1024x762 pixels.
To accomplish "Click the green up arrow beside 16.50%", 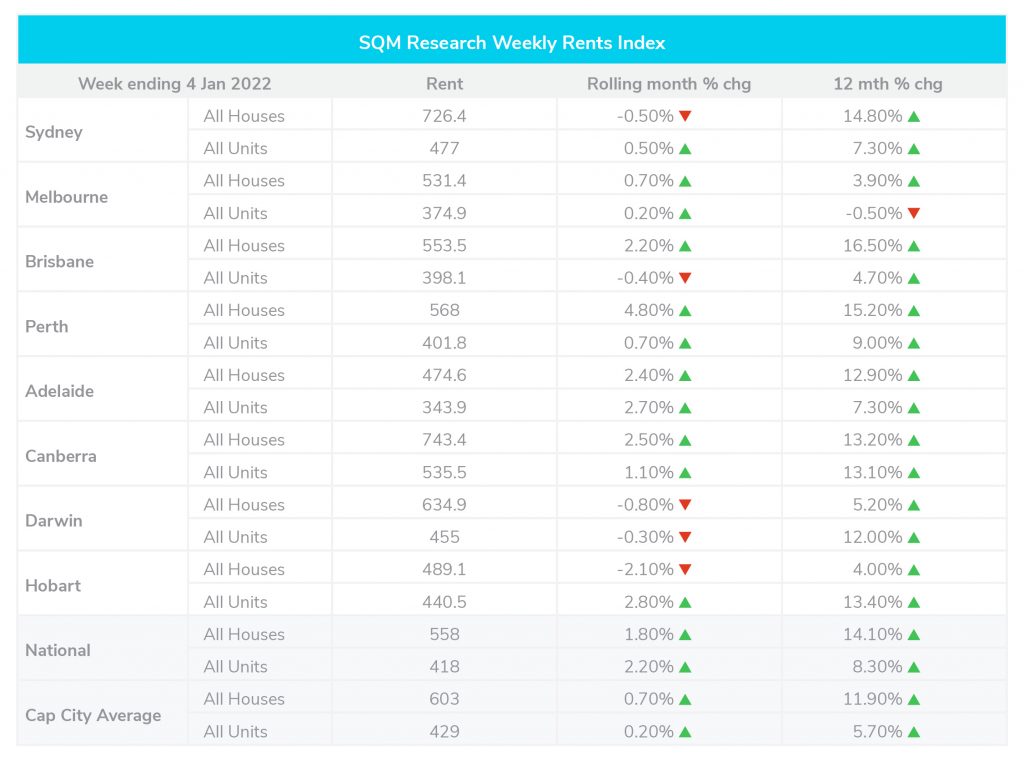I will tap(914, 246).
